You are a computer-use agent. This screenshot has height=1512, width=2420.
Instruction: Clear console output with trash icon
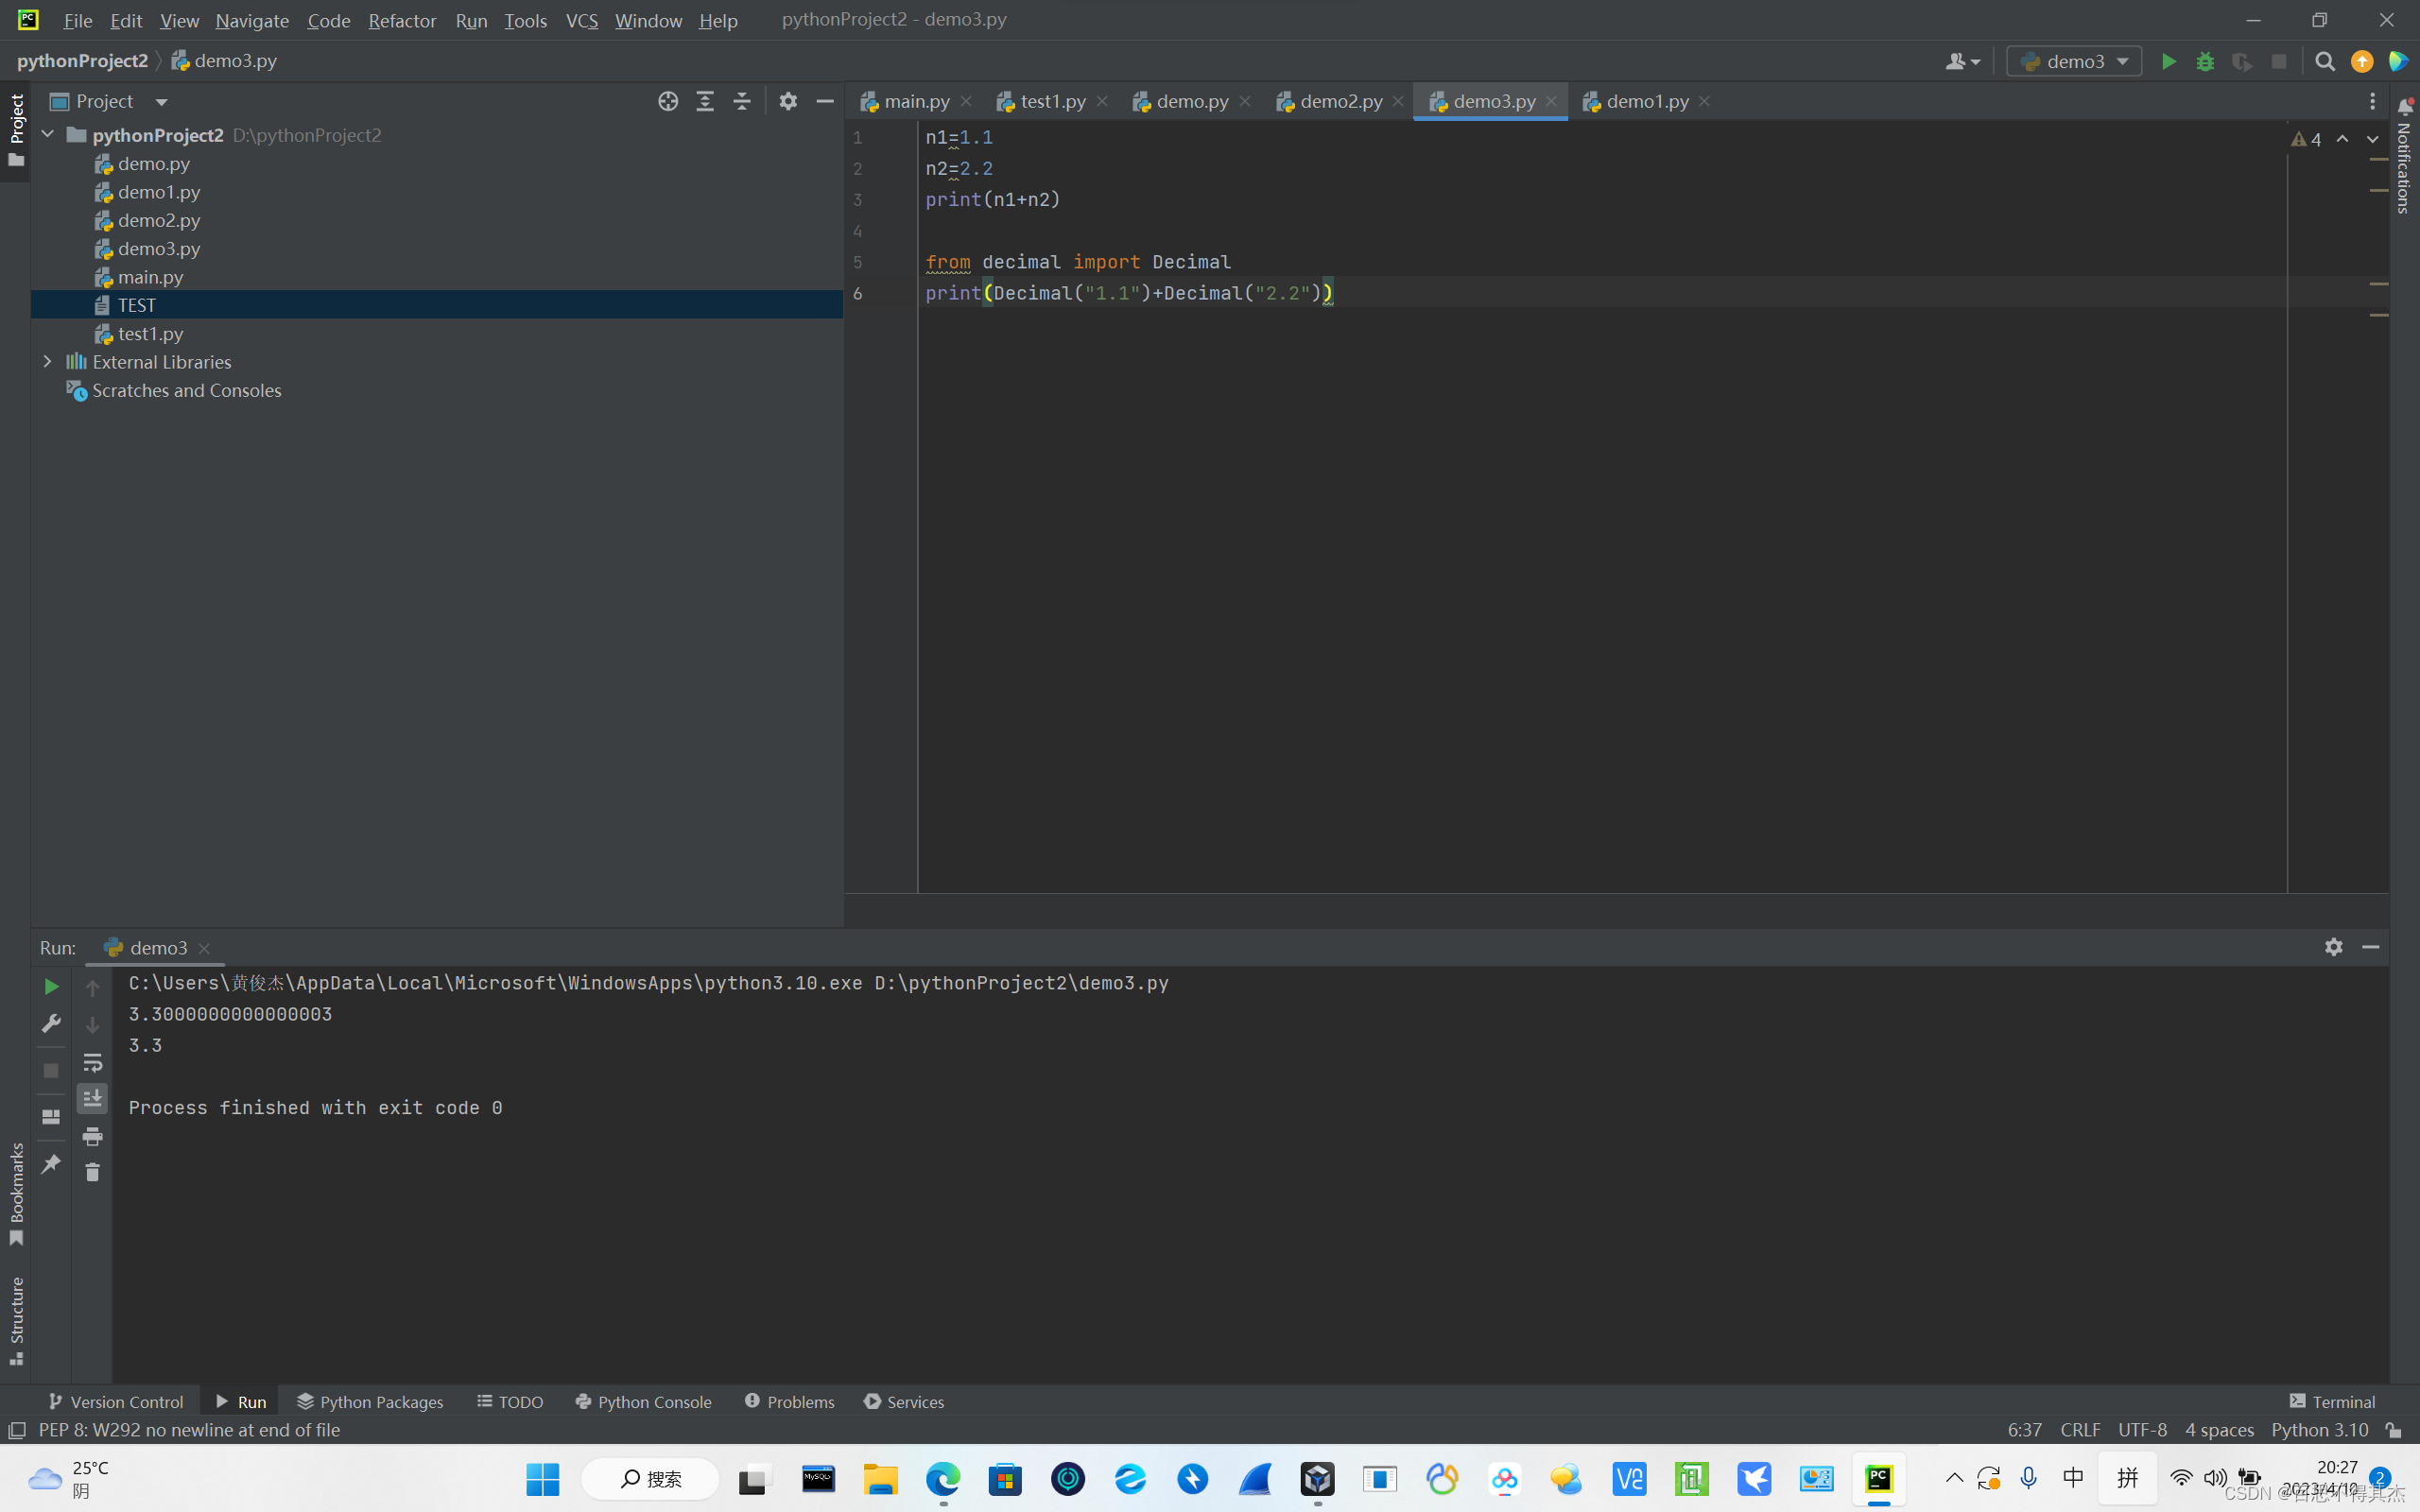92,1172
